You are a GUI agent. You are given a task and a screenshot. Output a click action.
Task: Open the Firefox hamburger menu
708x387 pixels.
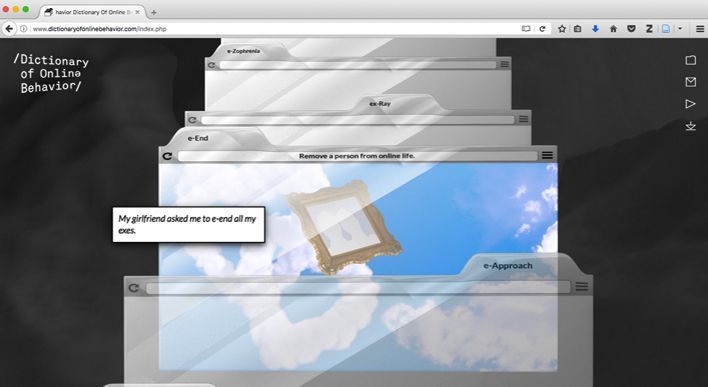[699, 29]
